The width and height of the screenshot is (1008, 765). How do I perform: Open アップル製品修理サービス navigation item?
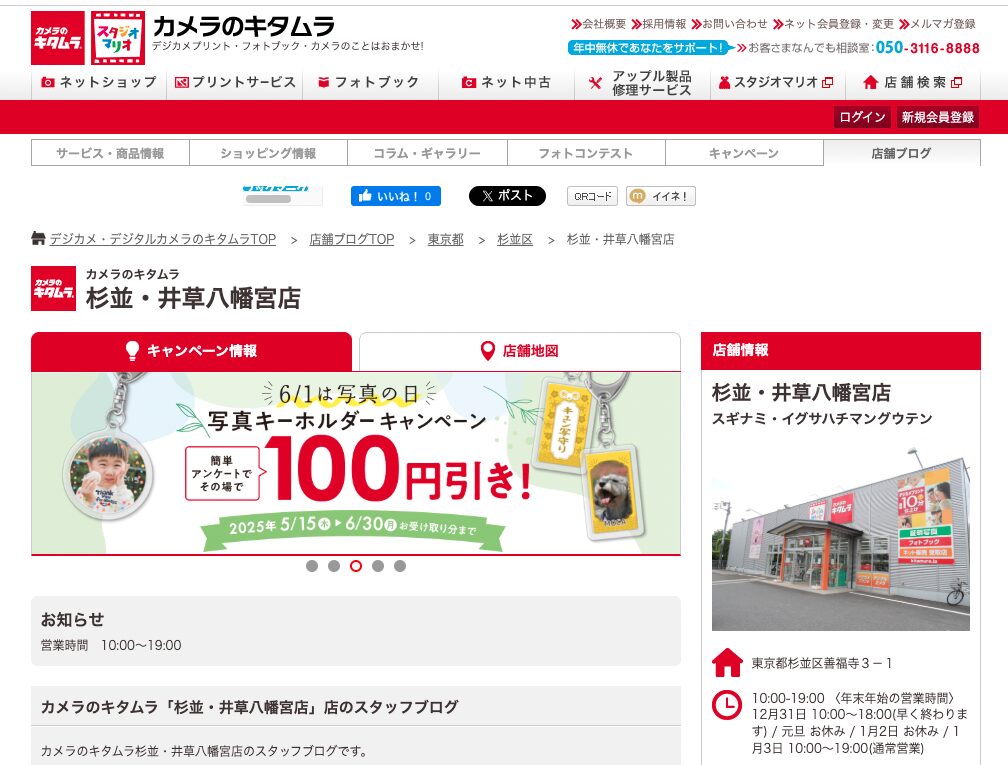point(642,83)
